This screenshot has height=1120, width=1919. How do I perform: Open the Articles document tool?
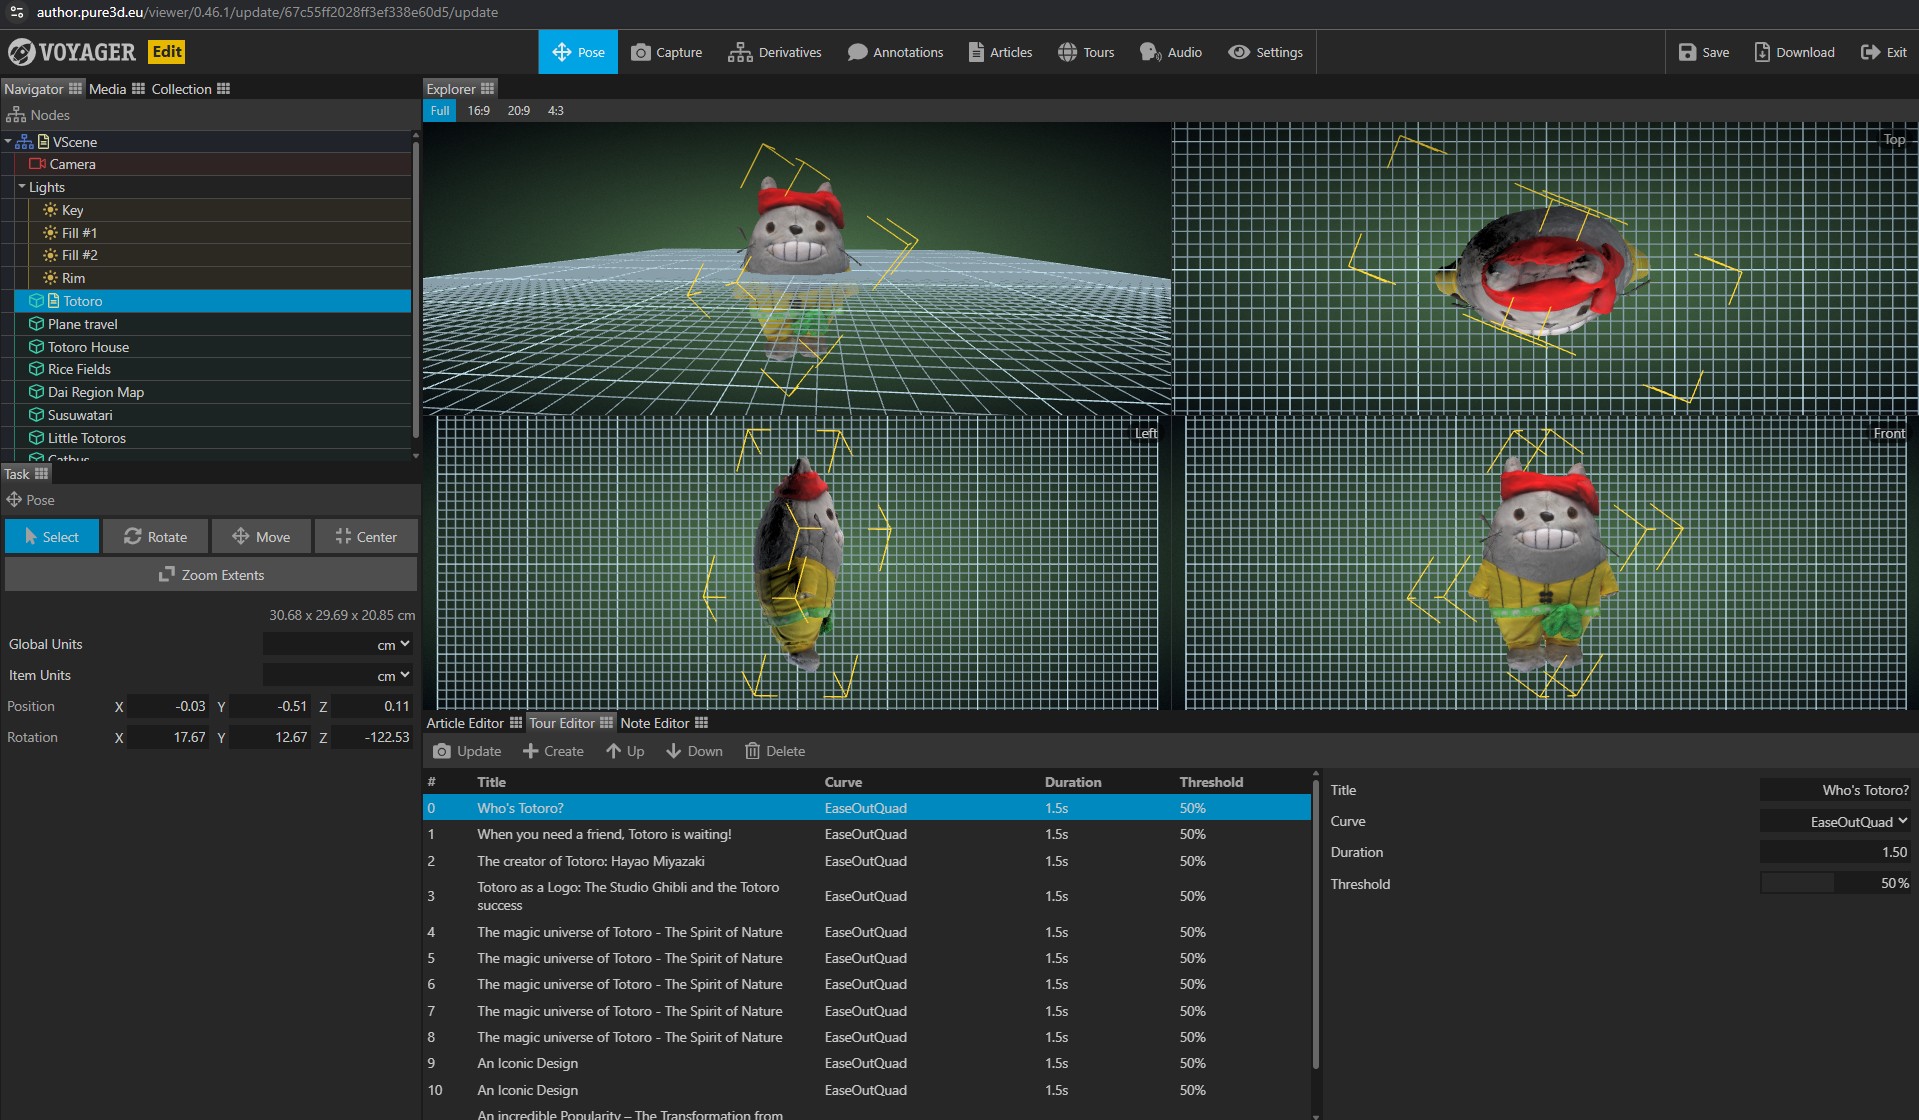[x=1000, y=52]
